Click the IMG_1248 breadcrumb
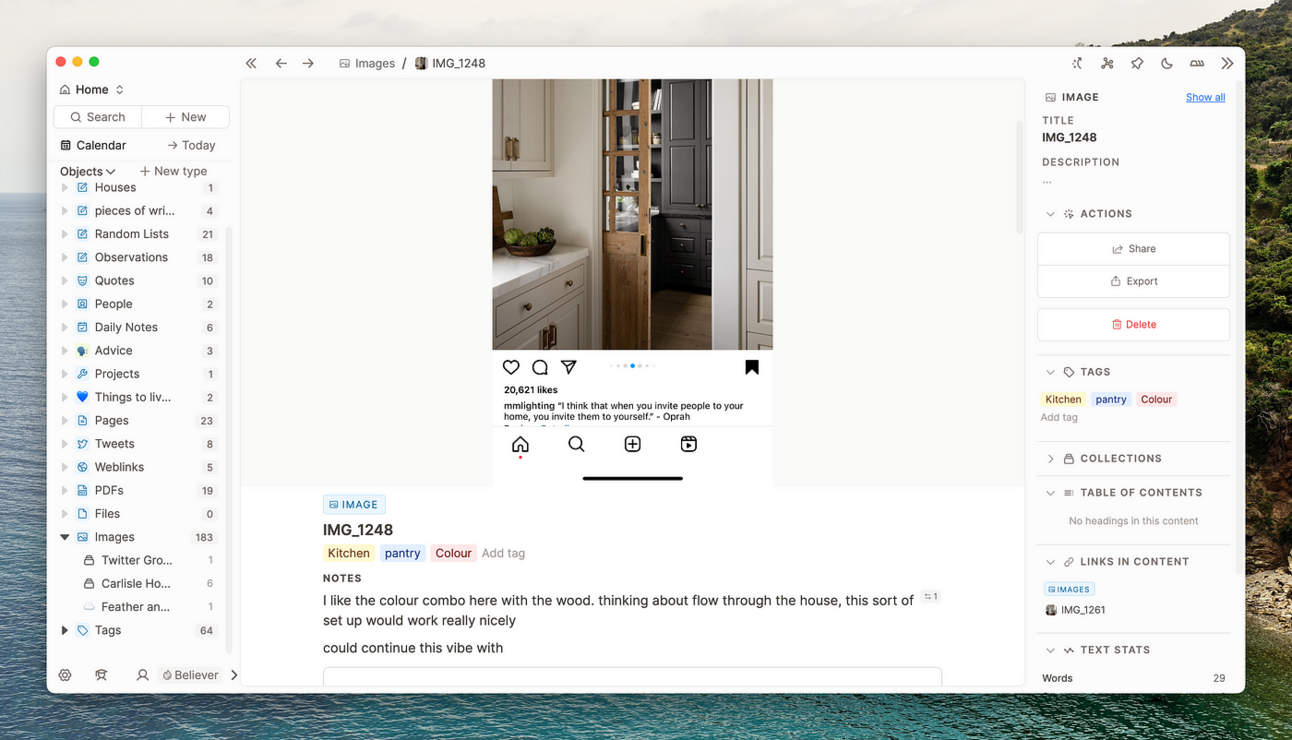1292x740 pixels. click(450, 63)
